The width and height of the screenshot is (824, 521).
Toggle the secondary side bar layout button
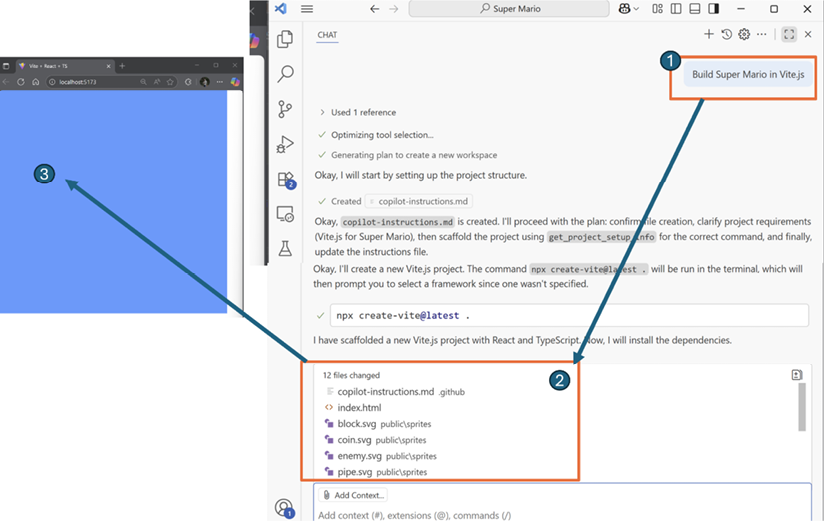(713, 9)
